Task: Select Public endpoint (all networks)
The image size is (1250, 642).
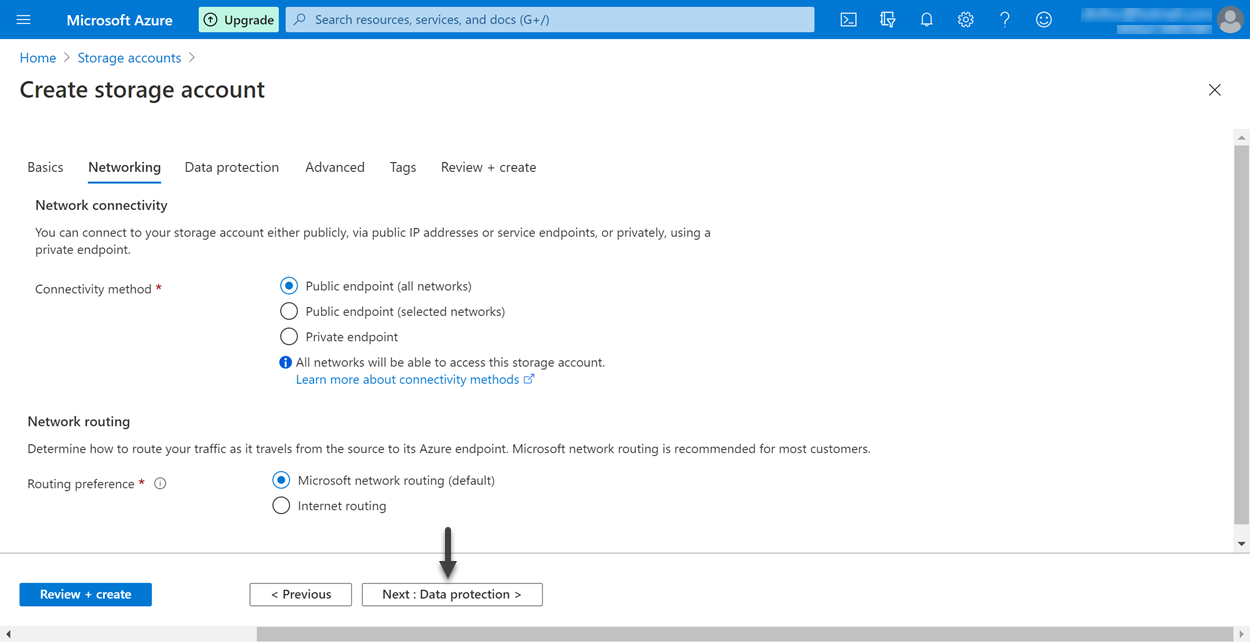Action: (289, 286)
